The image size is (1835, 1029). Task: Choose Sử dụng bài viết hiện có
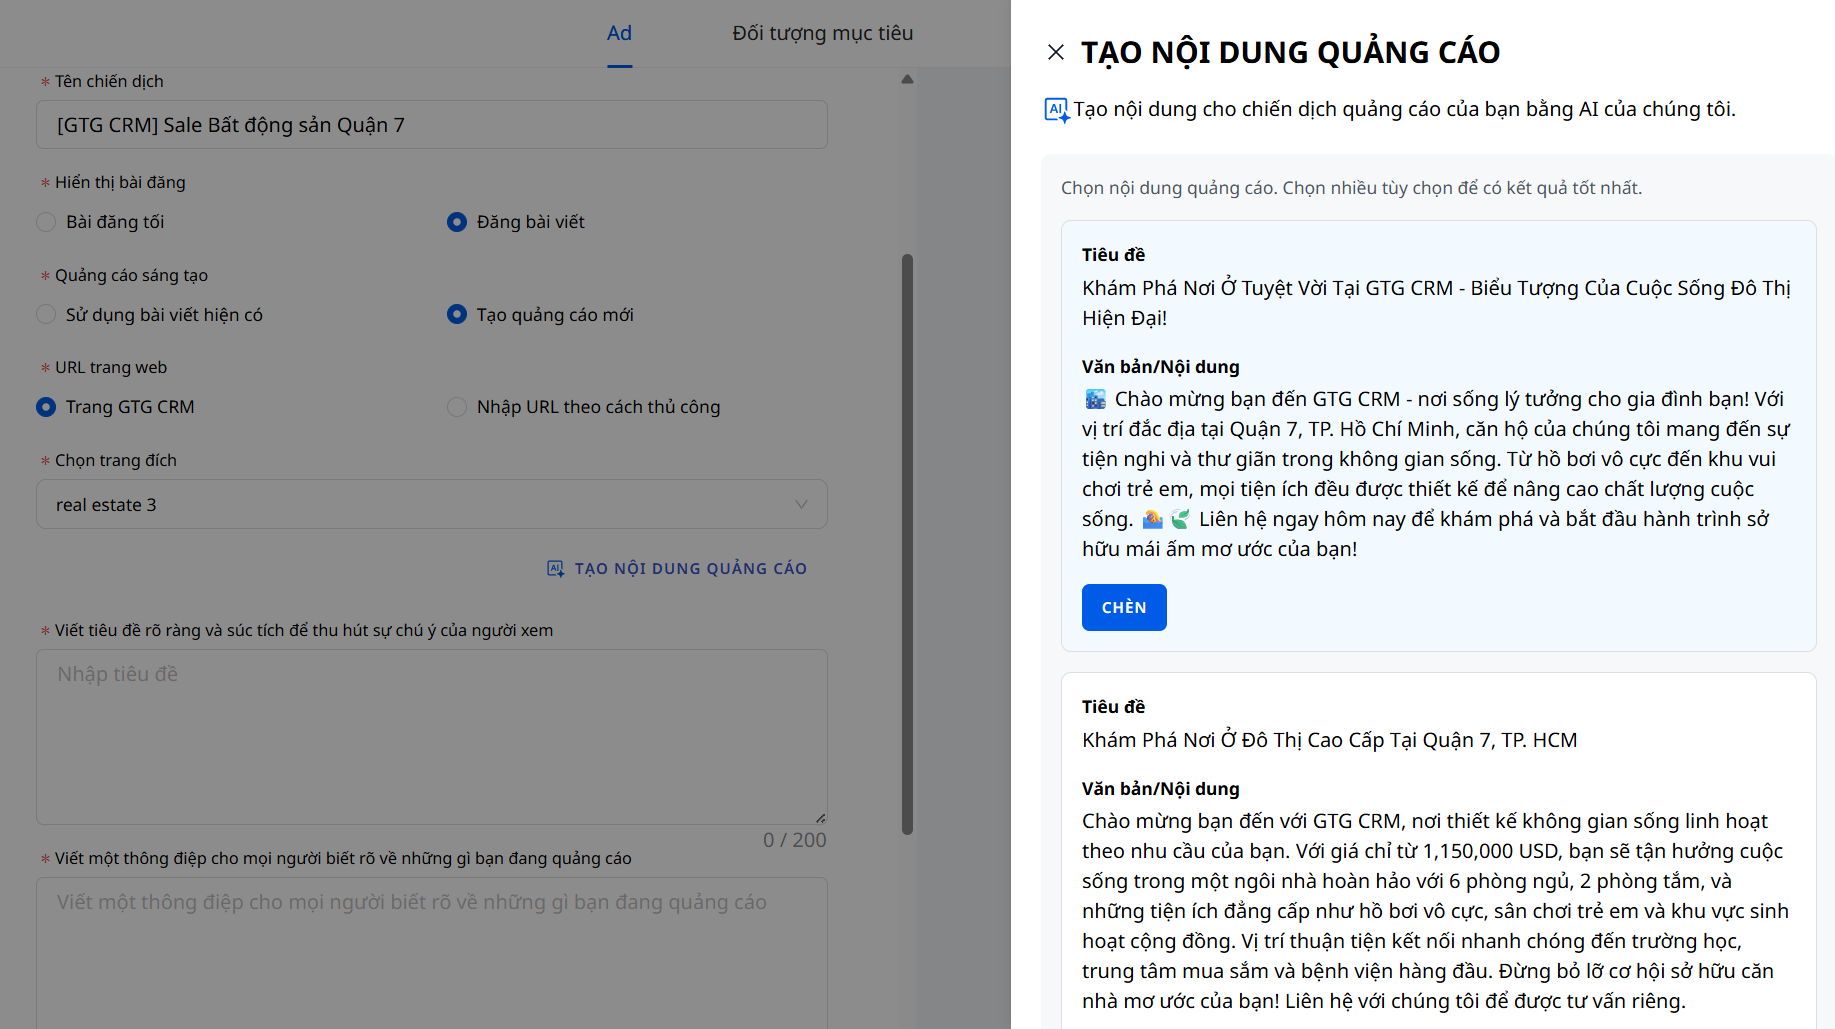[46, 315]
